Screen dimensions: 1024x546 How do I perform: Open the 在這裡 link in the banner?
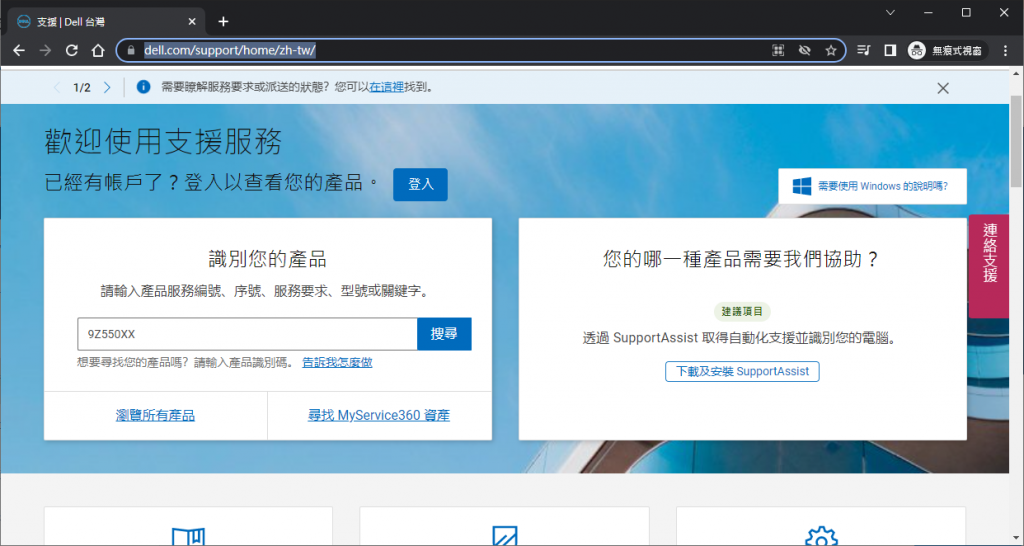coord(387,88)
